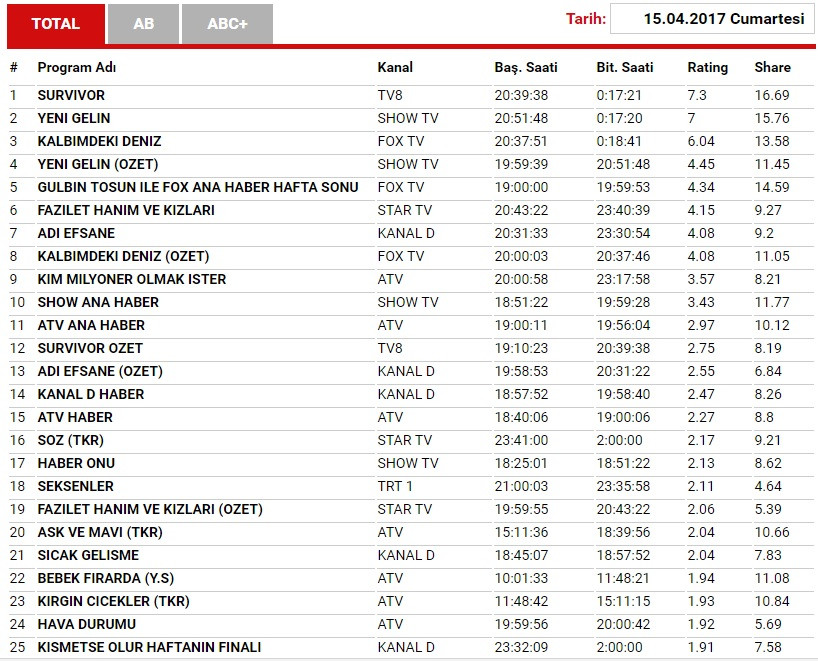Click the Kanal column header
This screenshot has width=818, height=661.
coord(395,68)
